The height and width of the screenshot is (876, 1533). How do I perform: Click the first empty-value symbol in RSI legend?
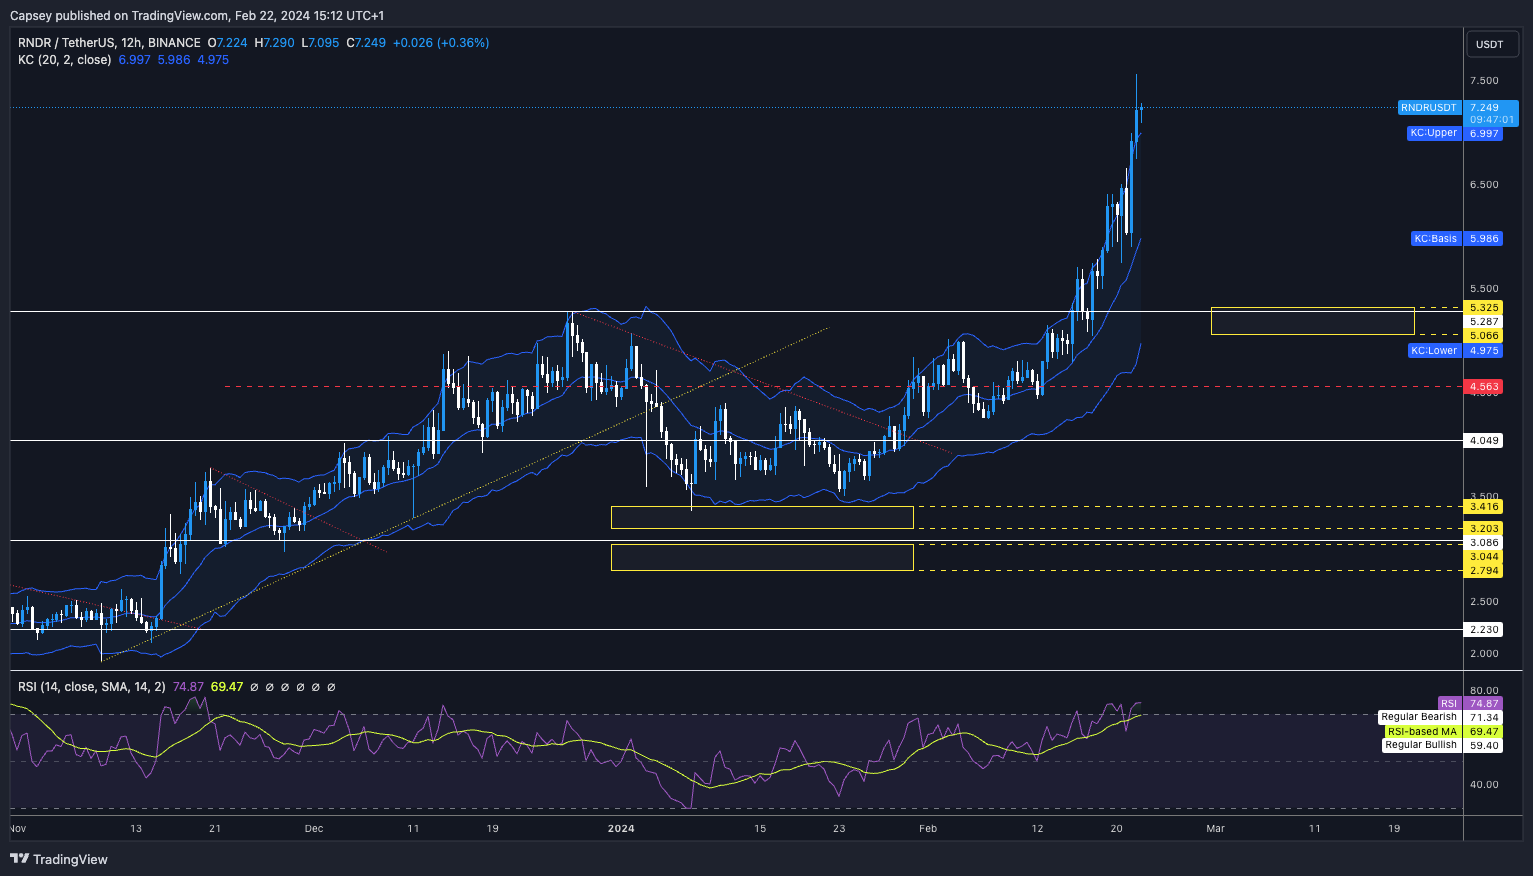[x=254, y=687]
